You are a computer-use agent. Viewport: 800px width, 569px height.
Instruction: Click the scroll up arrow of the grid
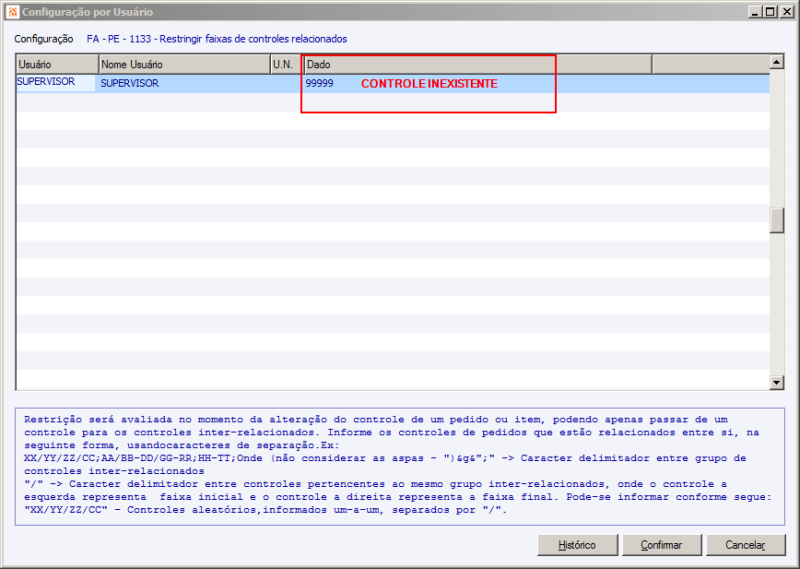click(x=777, y=62)
